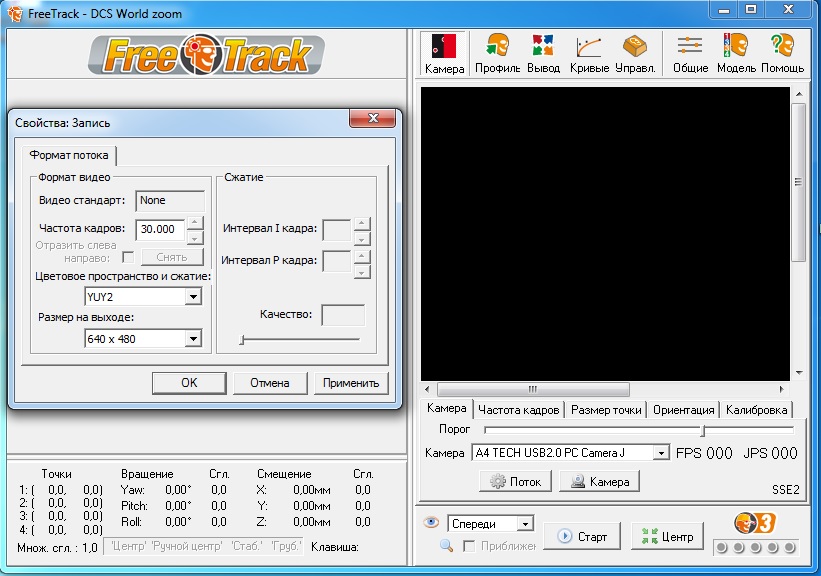Click the Интервал P кадра field
The height and width of the screenshot is (576, 821).
[337, 261]
